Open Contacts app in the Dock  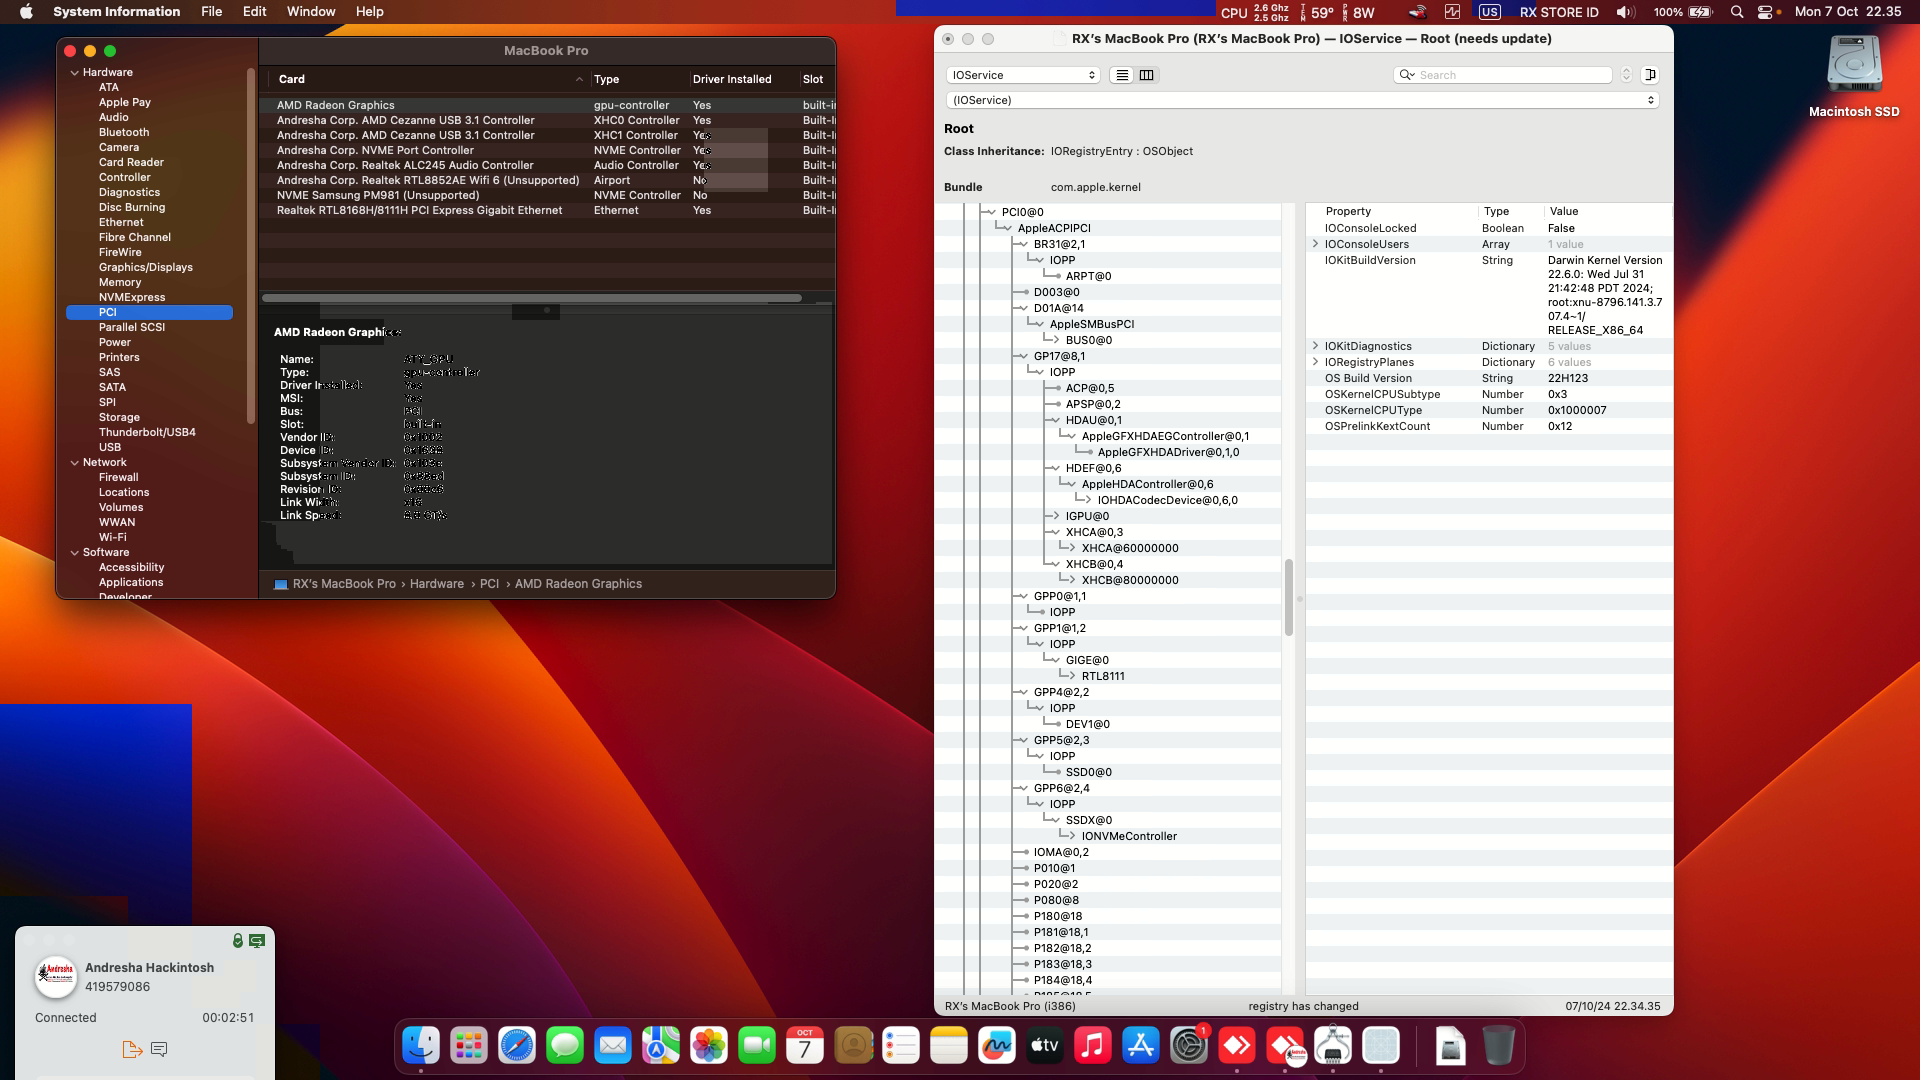tap(853, 1046)
